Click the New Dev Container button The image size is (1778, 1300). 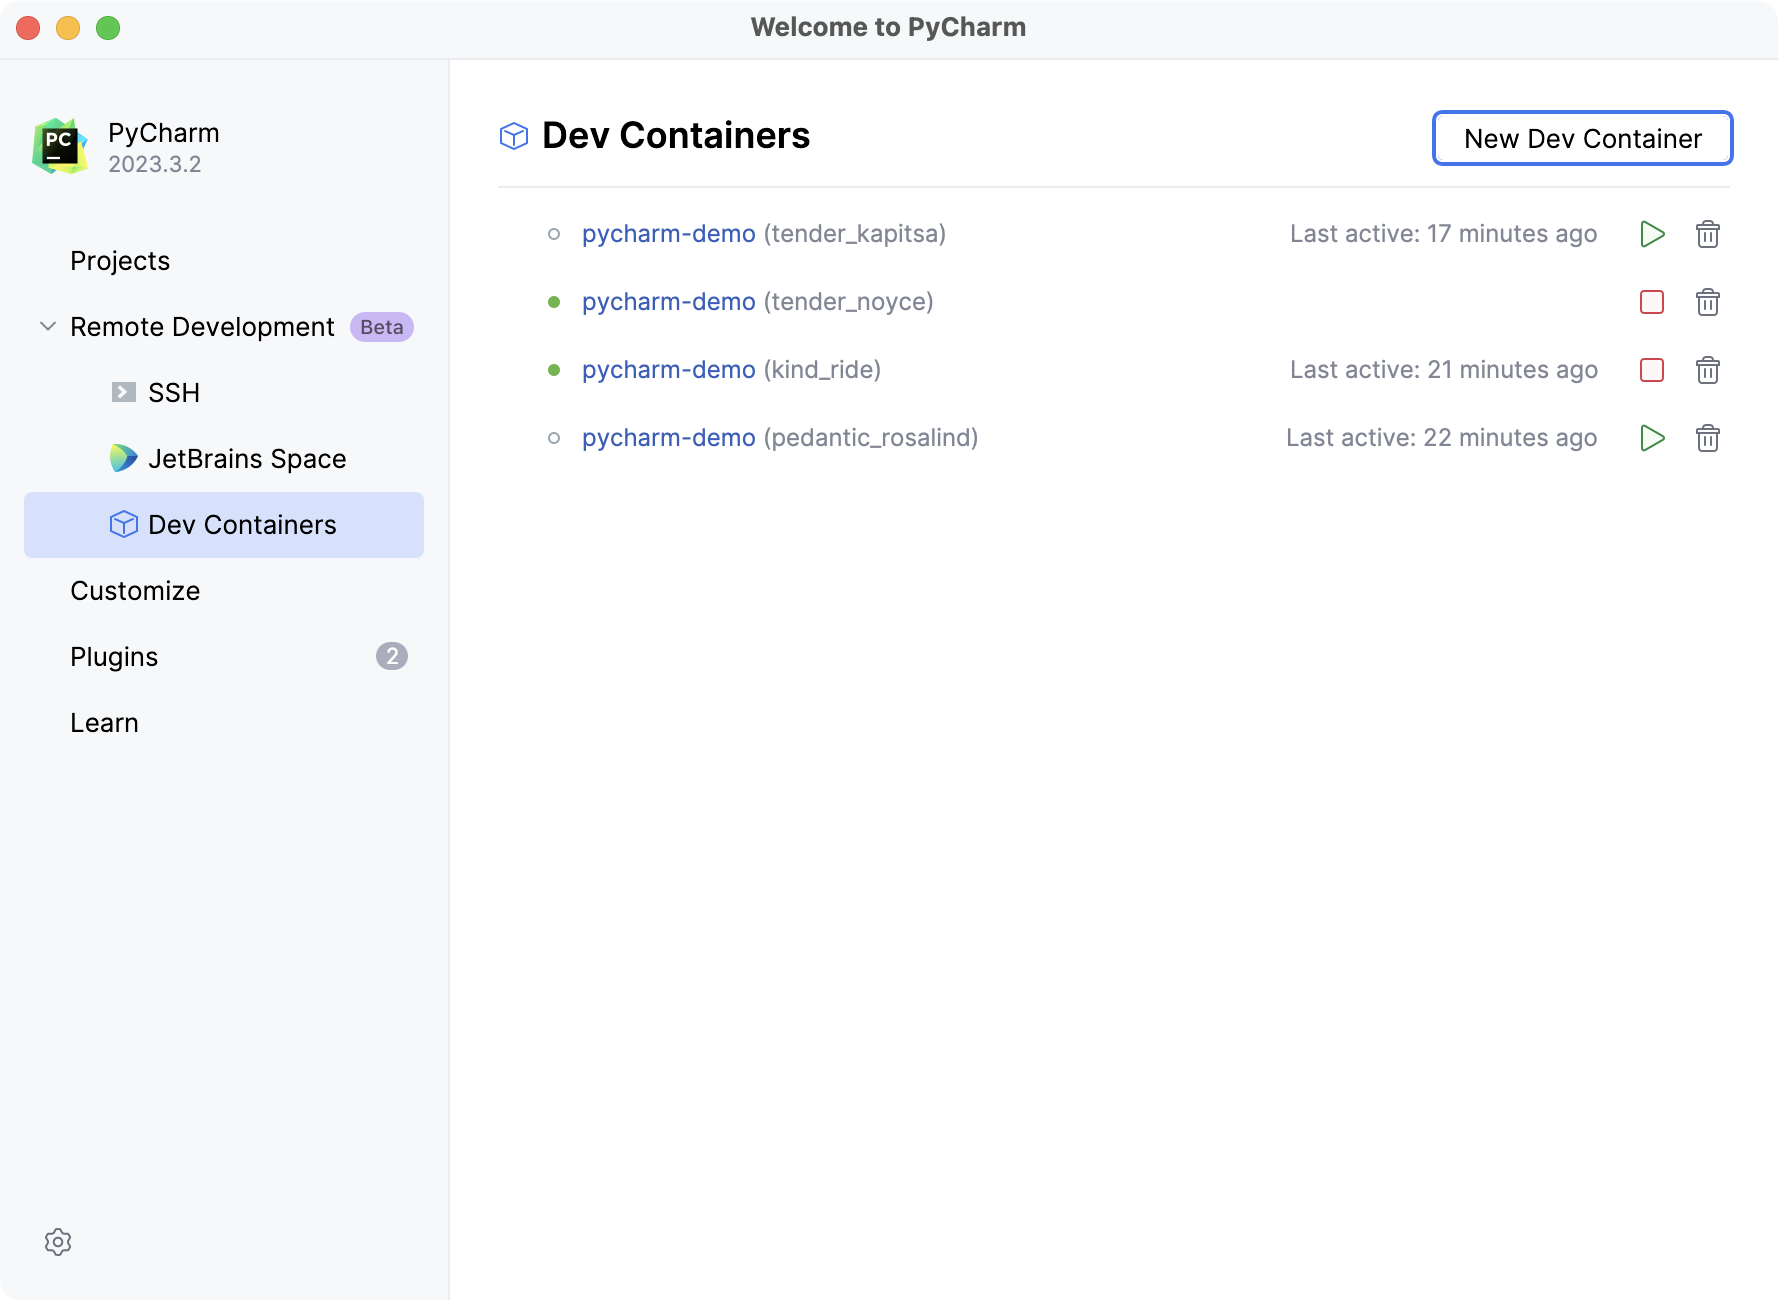(x=1582, y=138)
